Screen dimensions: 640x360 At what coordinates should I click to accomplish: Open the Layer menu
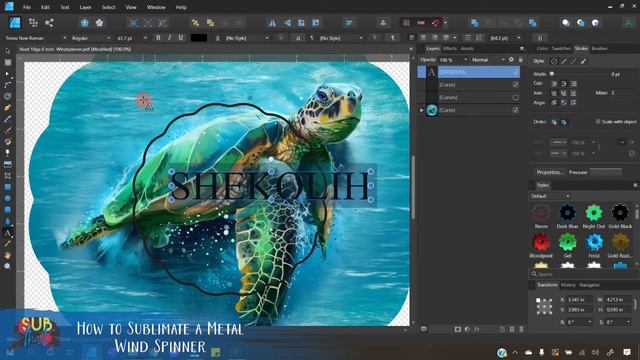pyautogui.click(x=85, y=7)
